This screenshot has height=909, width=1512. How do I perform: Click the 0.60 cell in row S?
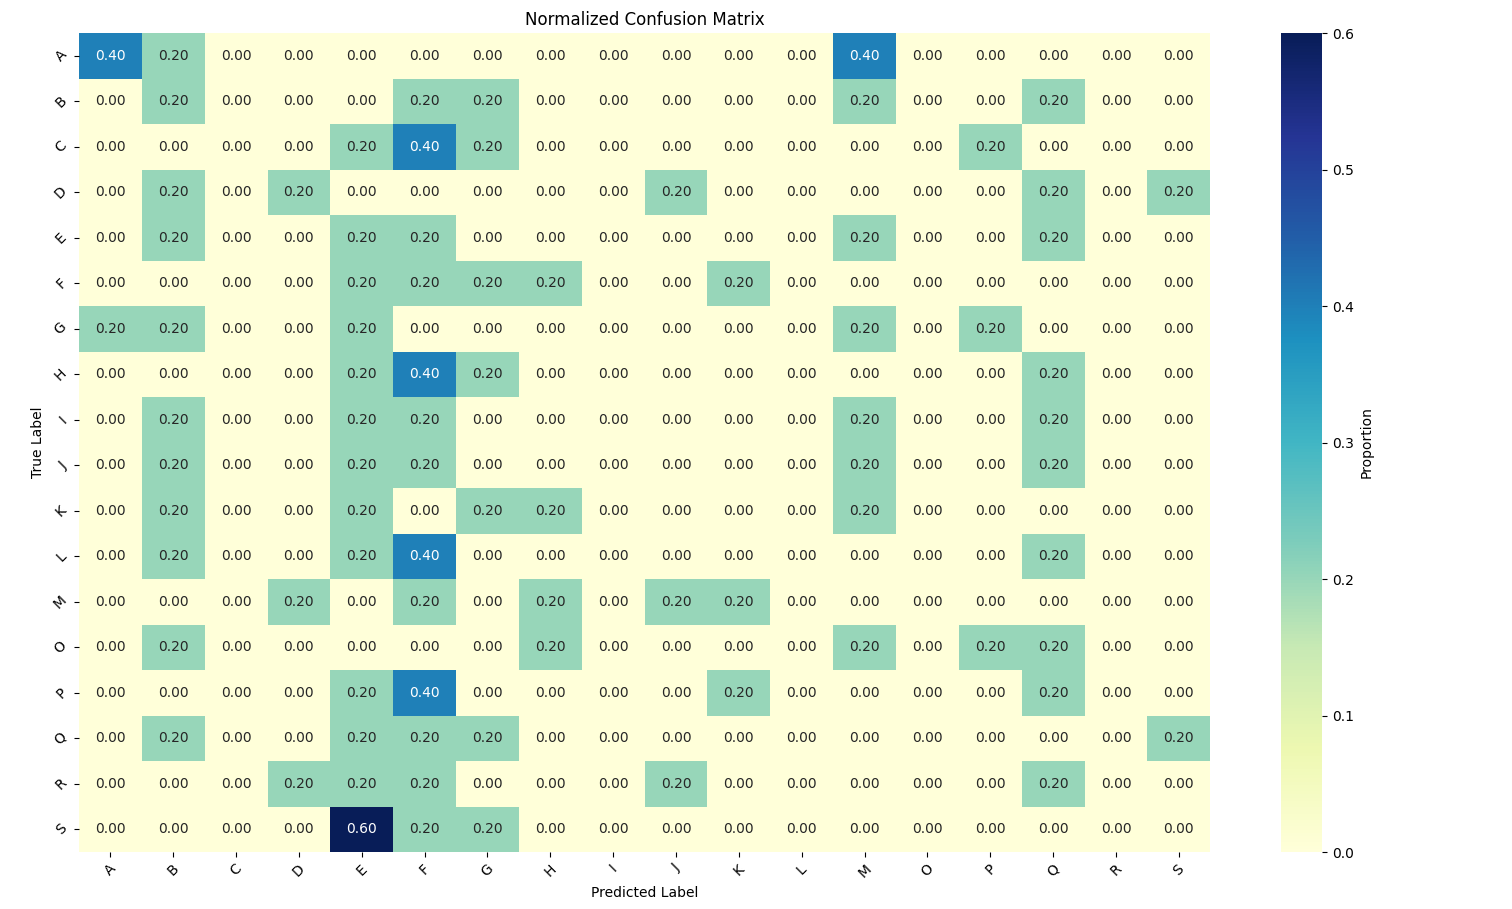[361, 829]
